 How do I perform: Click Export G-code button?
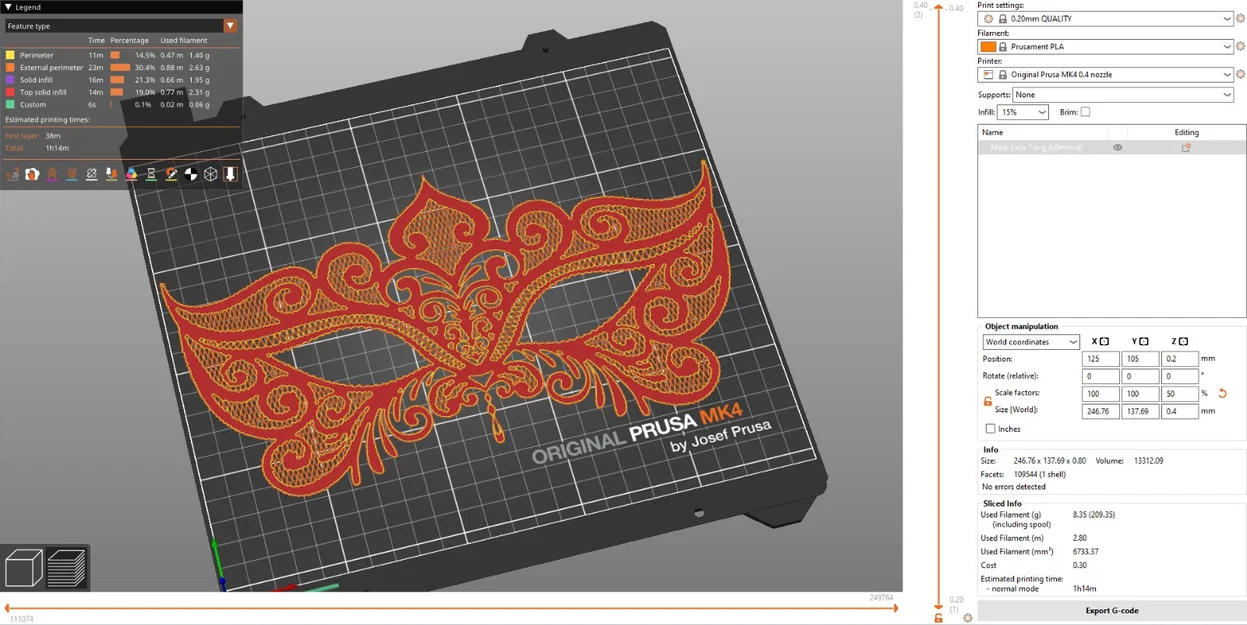(x=1112, y=610)
